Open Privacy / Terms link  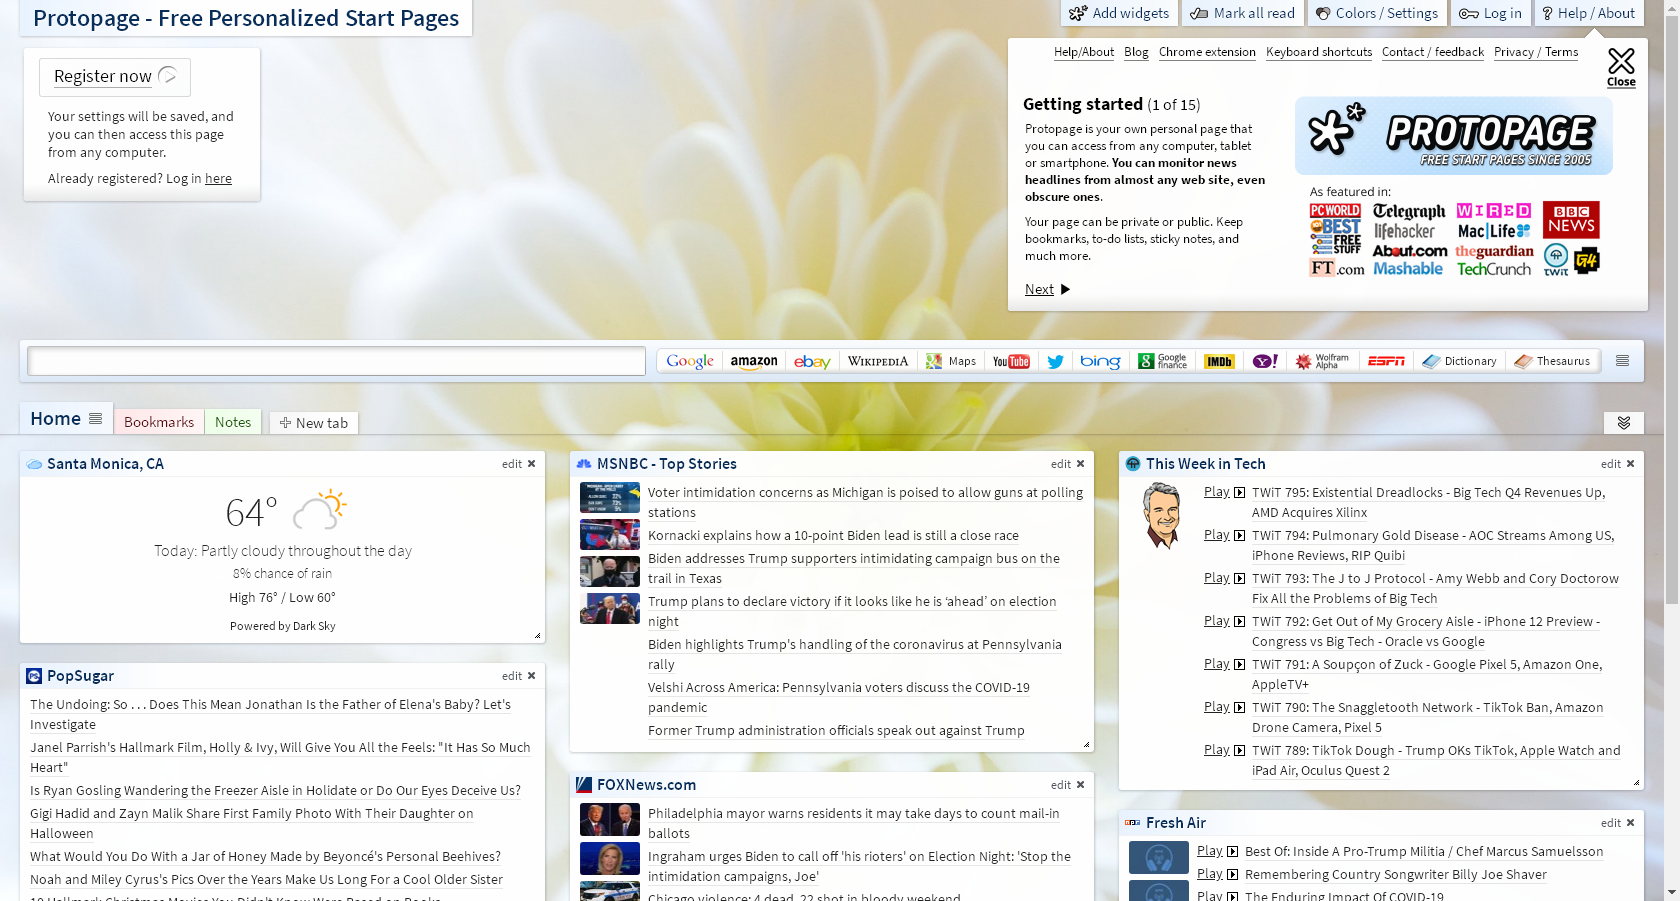1536,52
